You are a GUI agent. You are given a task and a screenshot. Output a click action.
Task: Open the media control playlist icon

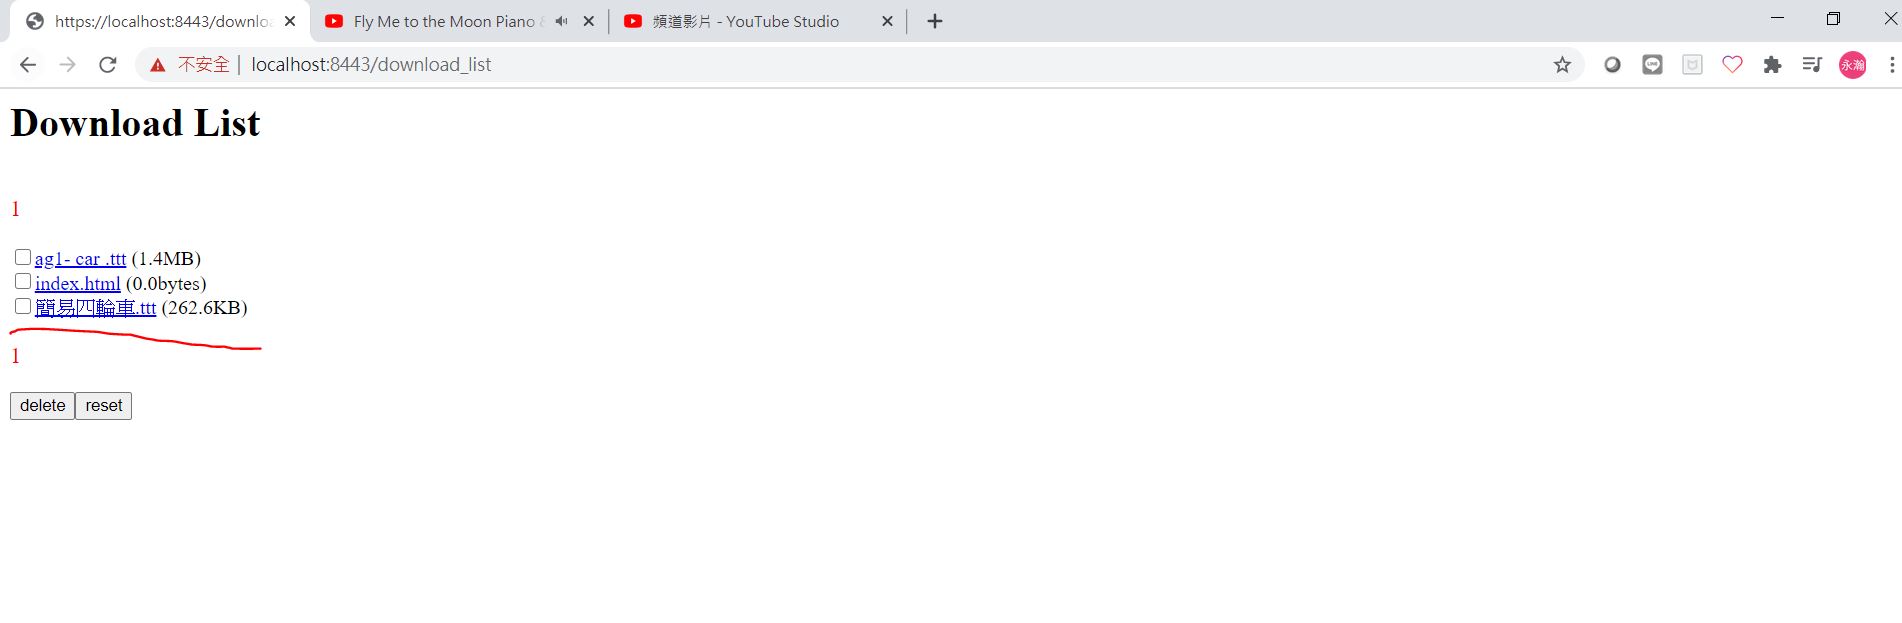1812,65
